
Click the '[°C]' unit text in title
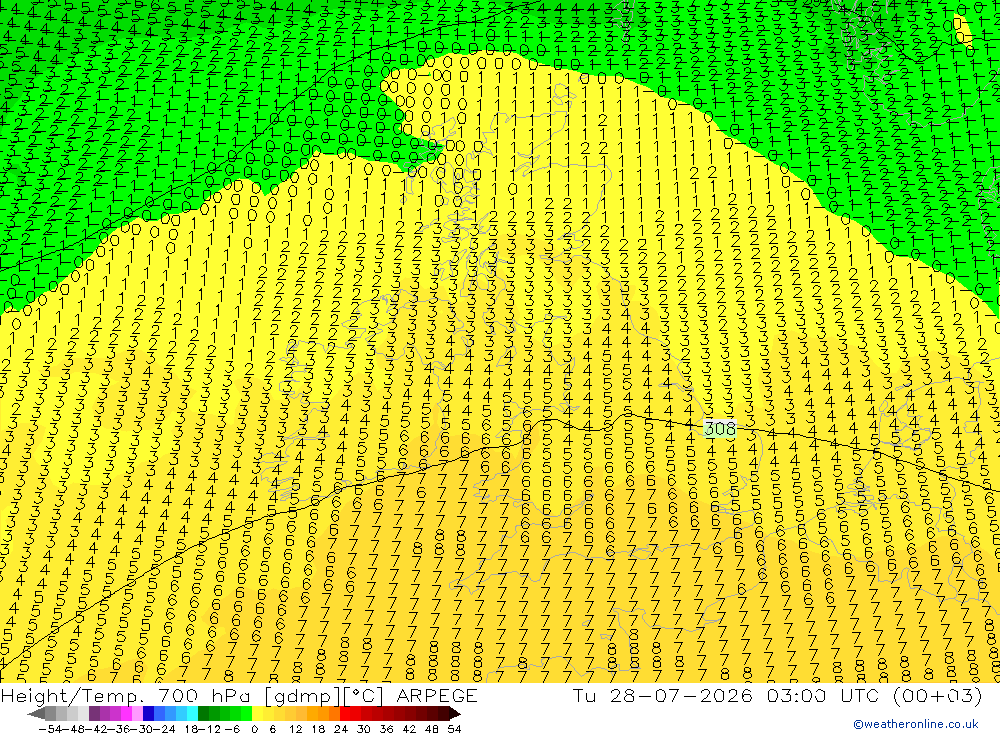click(x=364, y=696)
